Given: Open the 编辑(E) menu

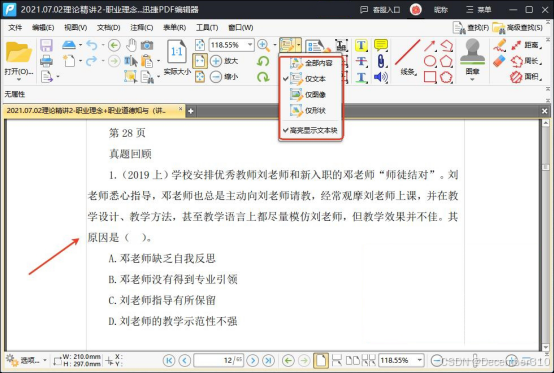Looking at the screenshot, I should [43, 28].
